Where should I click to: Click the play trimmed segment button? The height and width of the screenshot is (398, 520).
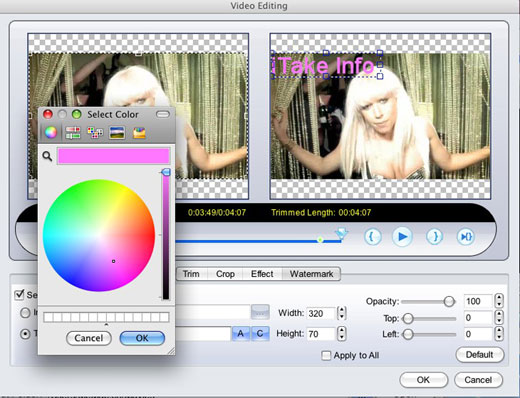(465, 237)
